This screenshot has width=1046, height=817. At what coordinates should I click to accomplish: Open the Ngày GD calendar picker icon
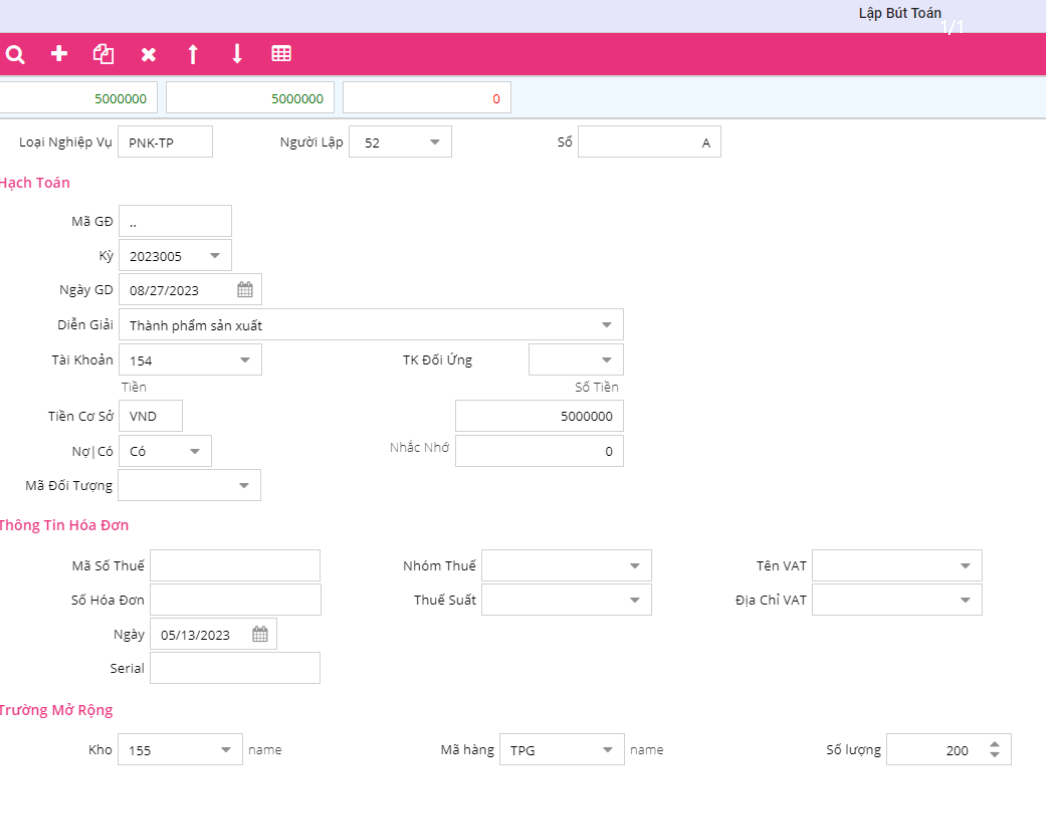pos(245,290)
